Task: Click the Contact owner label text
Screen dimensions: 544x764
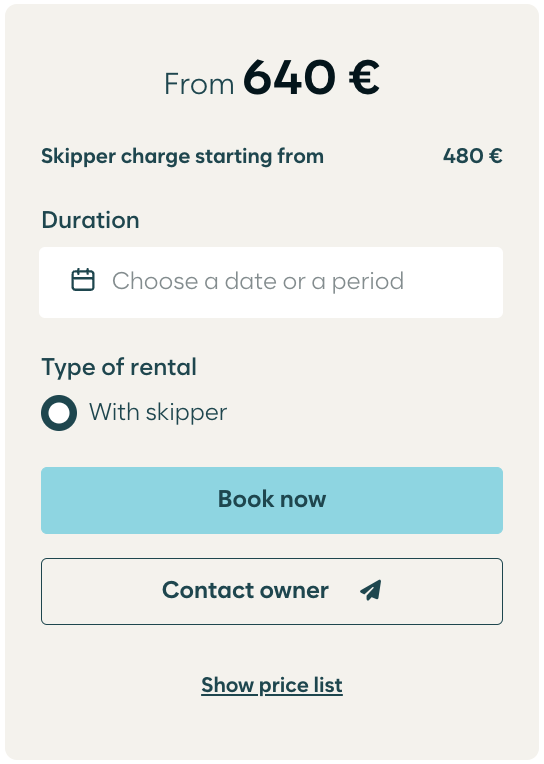Action: point(245,590)
